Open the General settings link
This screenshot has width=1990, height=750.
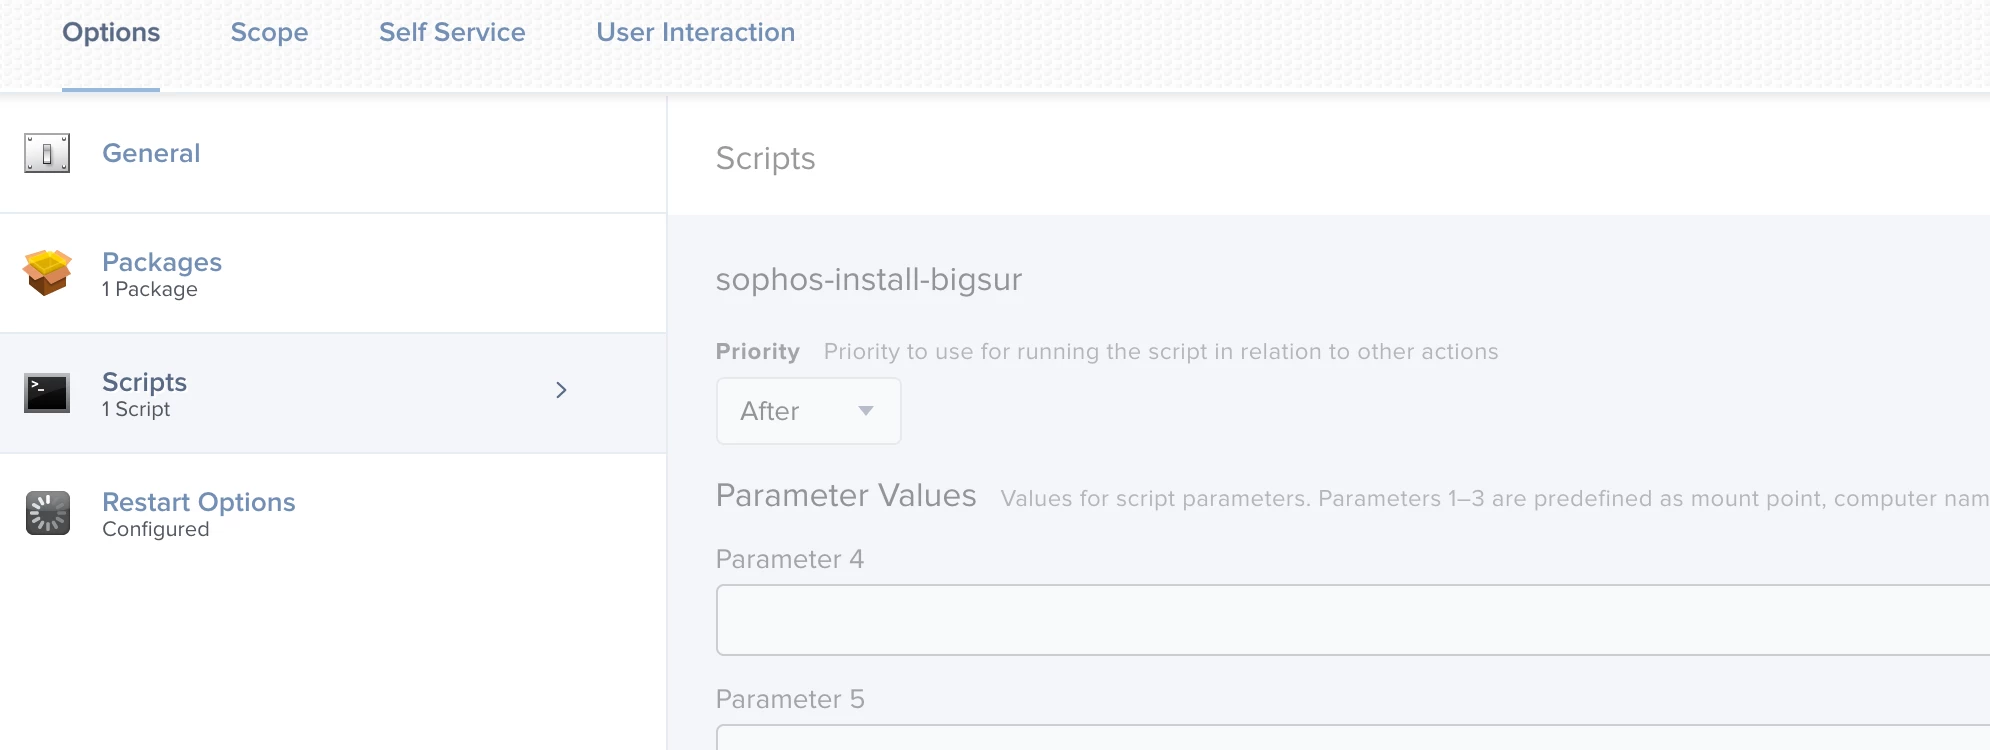click(151, 153)
